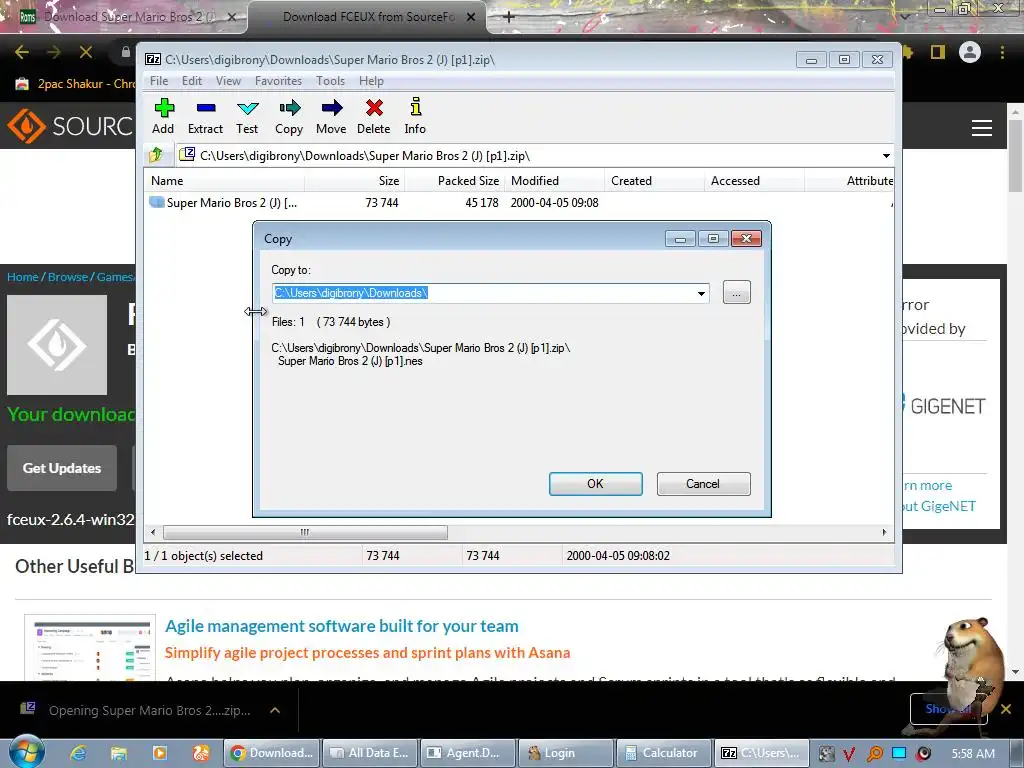Open the File menu in 7-Zip

click(x=159, y=81)
